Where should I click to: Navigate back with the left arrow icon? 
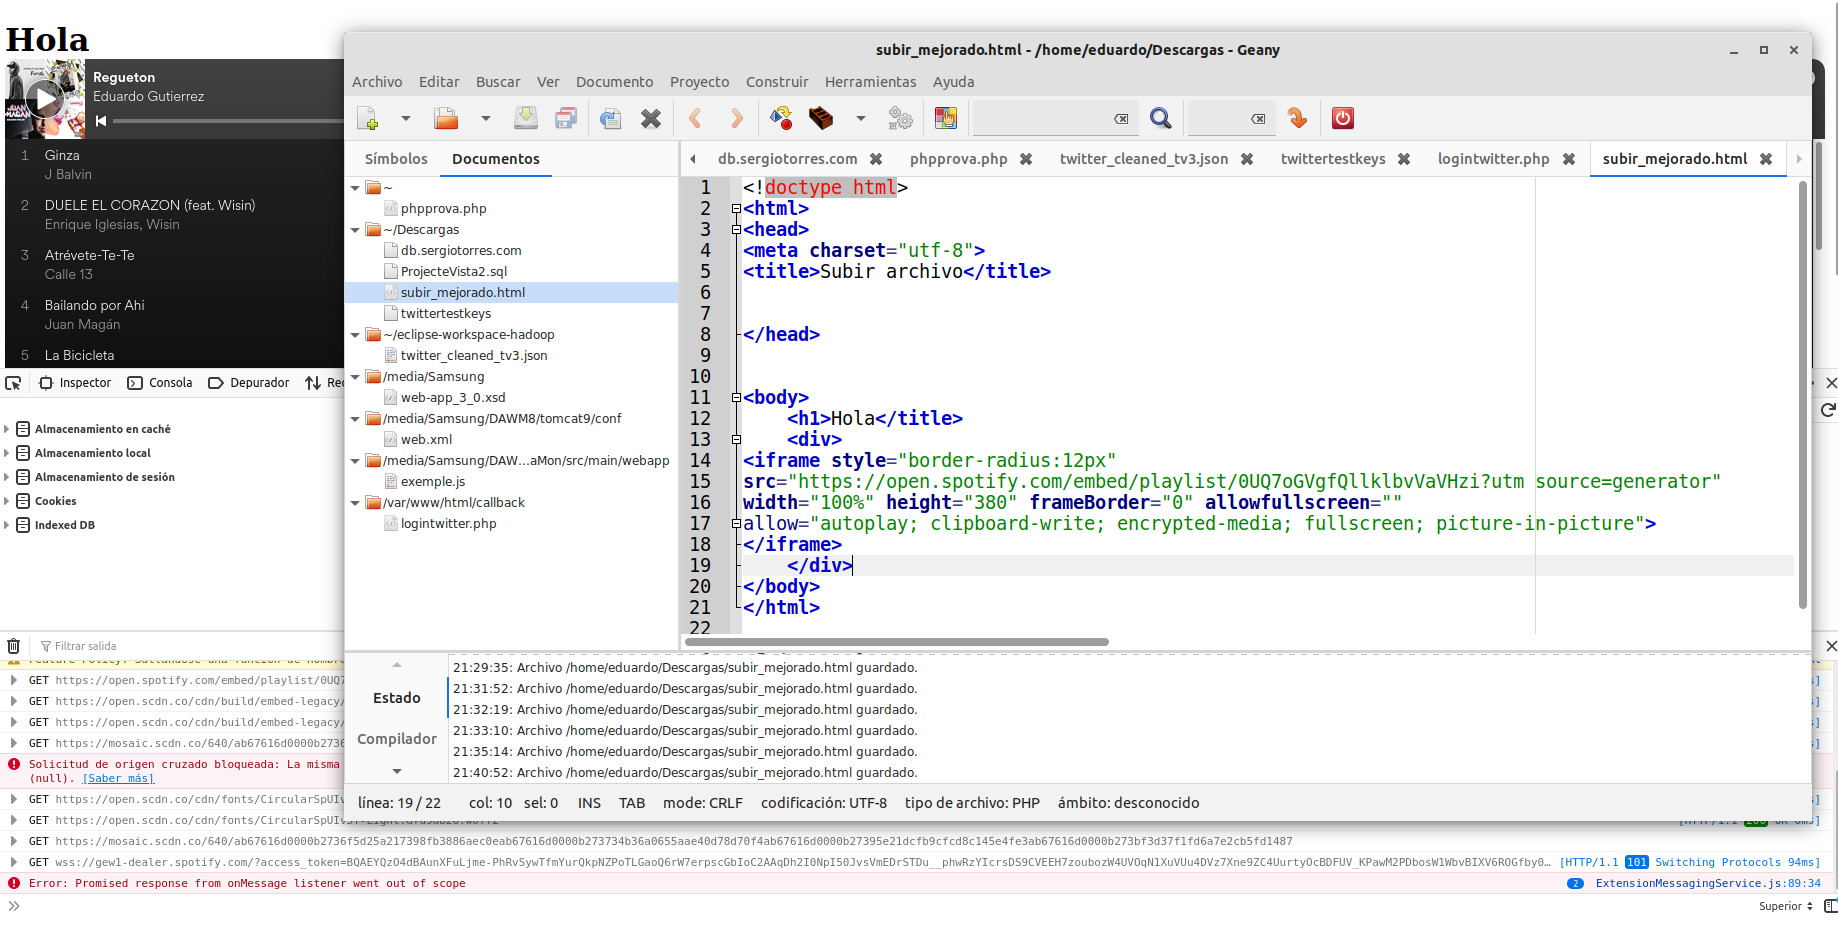tap(695, 118)
